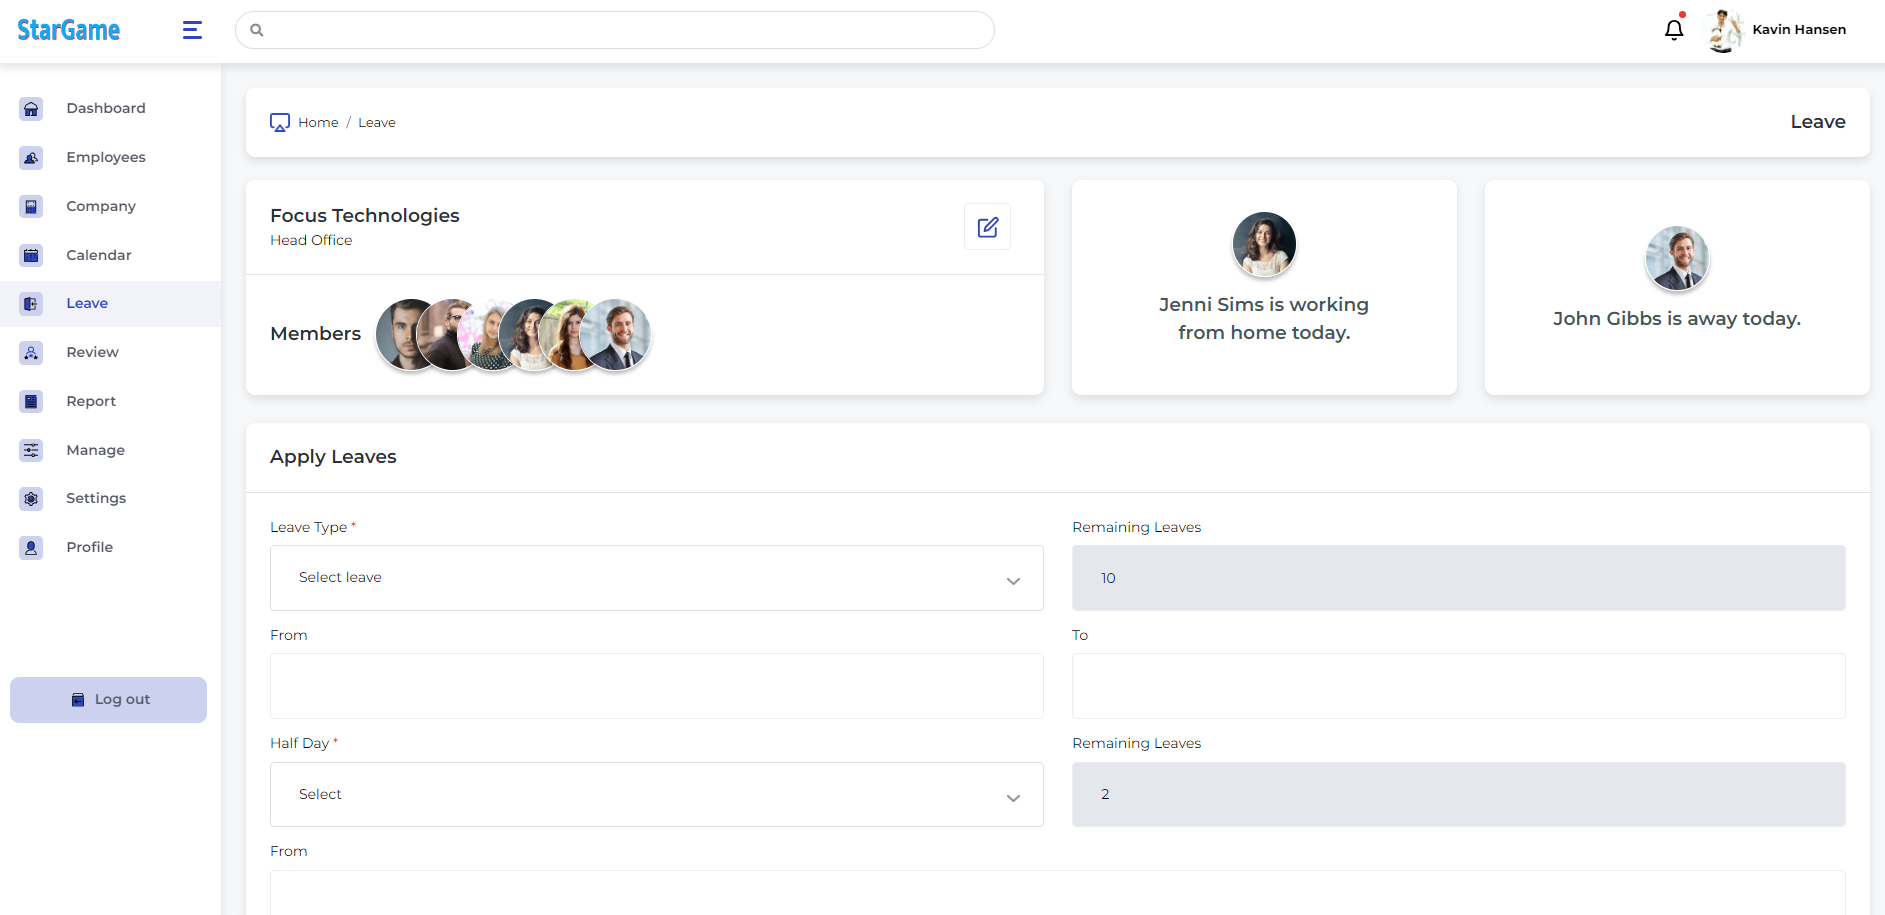The image size is (1885, 915).
Task: Click the Home breadcrumb screen icon
Action: [280, 123]
